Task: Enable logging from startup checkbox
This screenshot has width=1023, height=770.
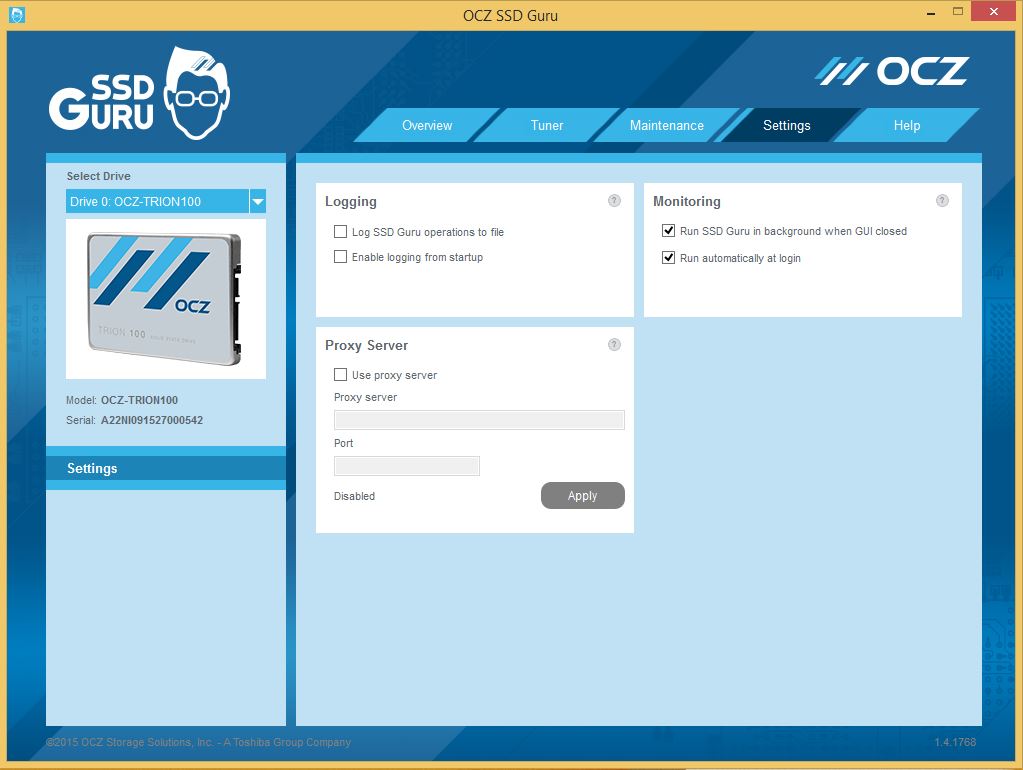Action: [340, 256]
